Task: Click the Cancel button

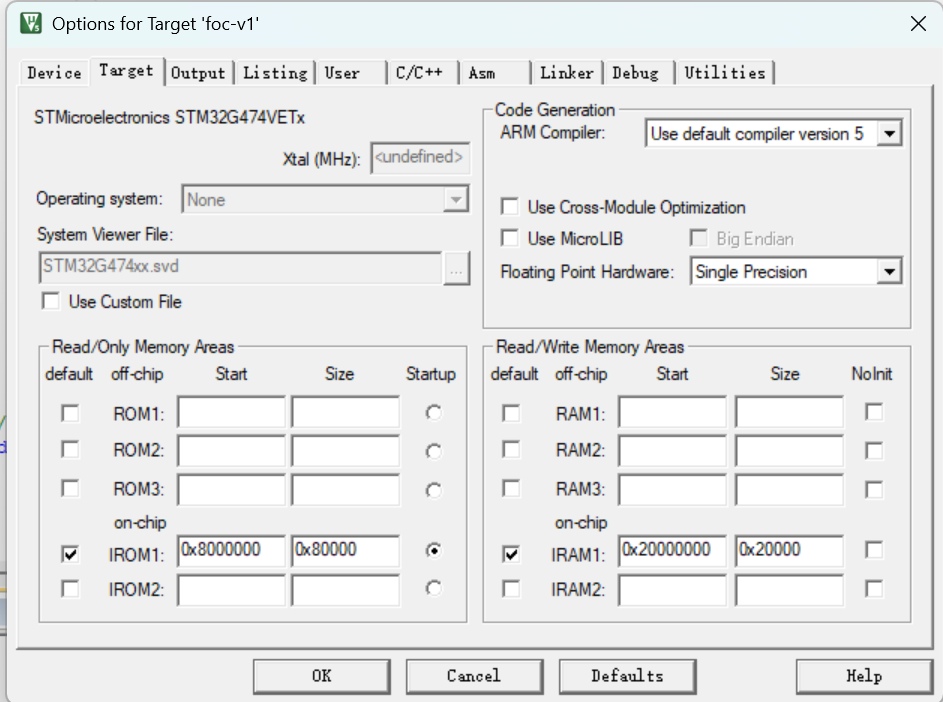Action: coord(474,676)
